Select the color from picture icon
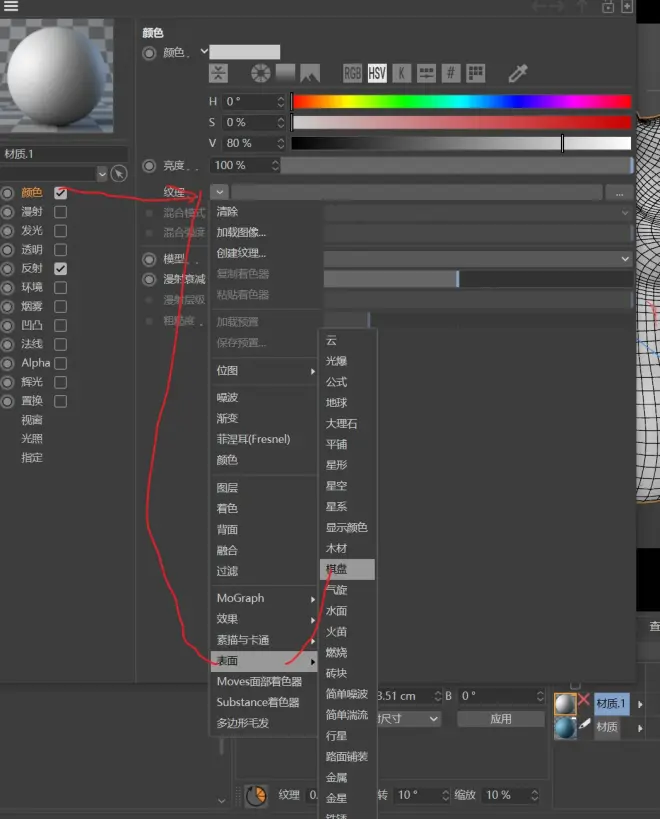Image resolution: width=660 pixels, height=819 pixels. (310, 73)
